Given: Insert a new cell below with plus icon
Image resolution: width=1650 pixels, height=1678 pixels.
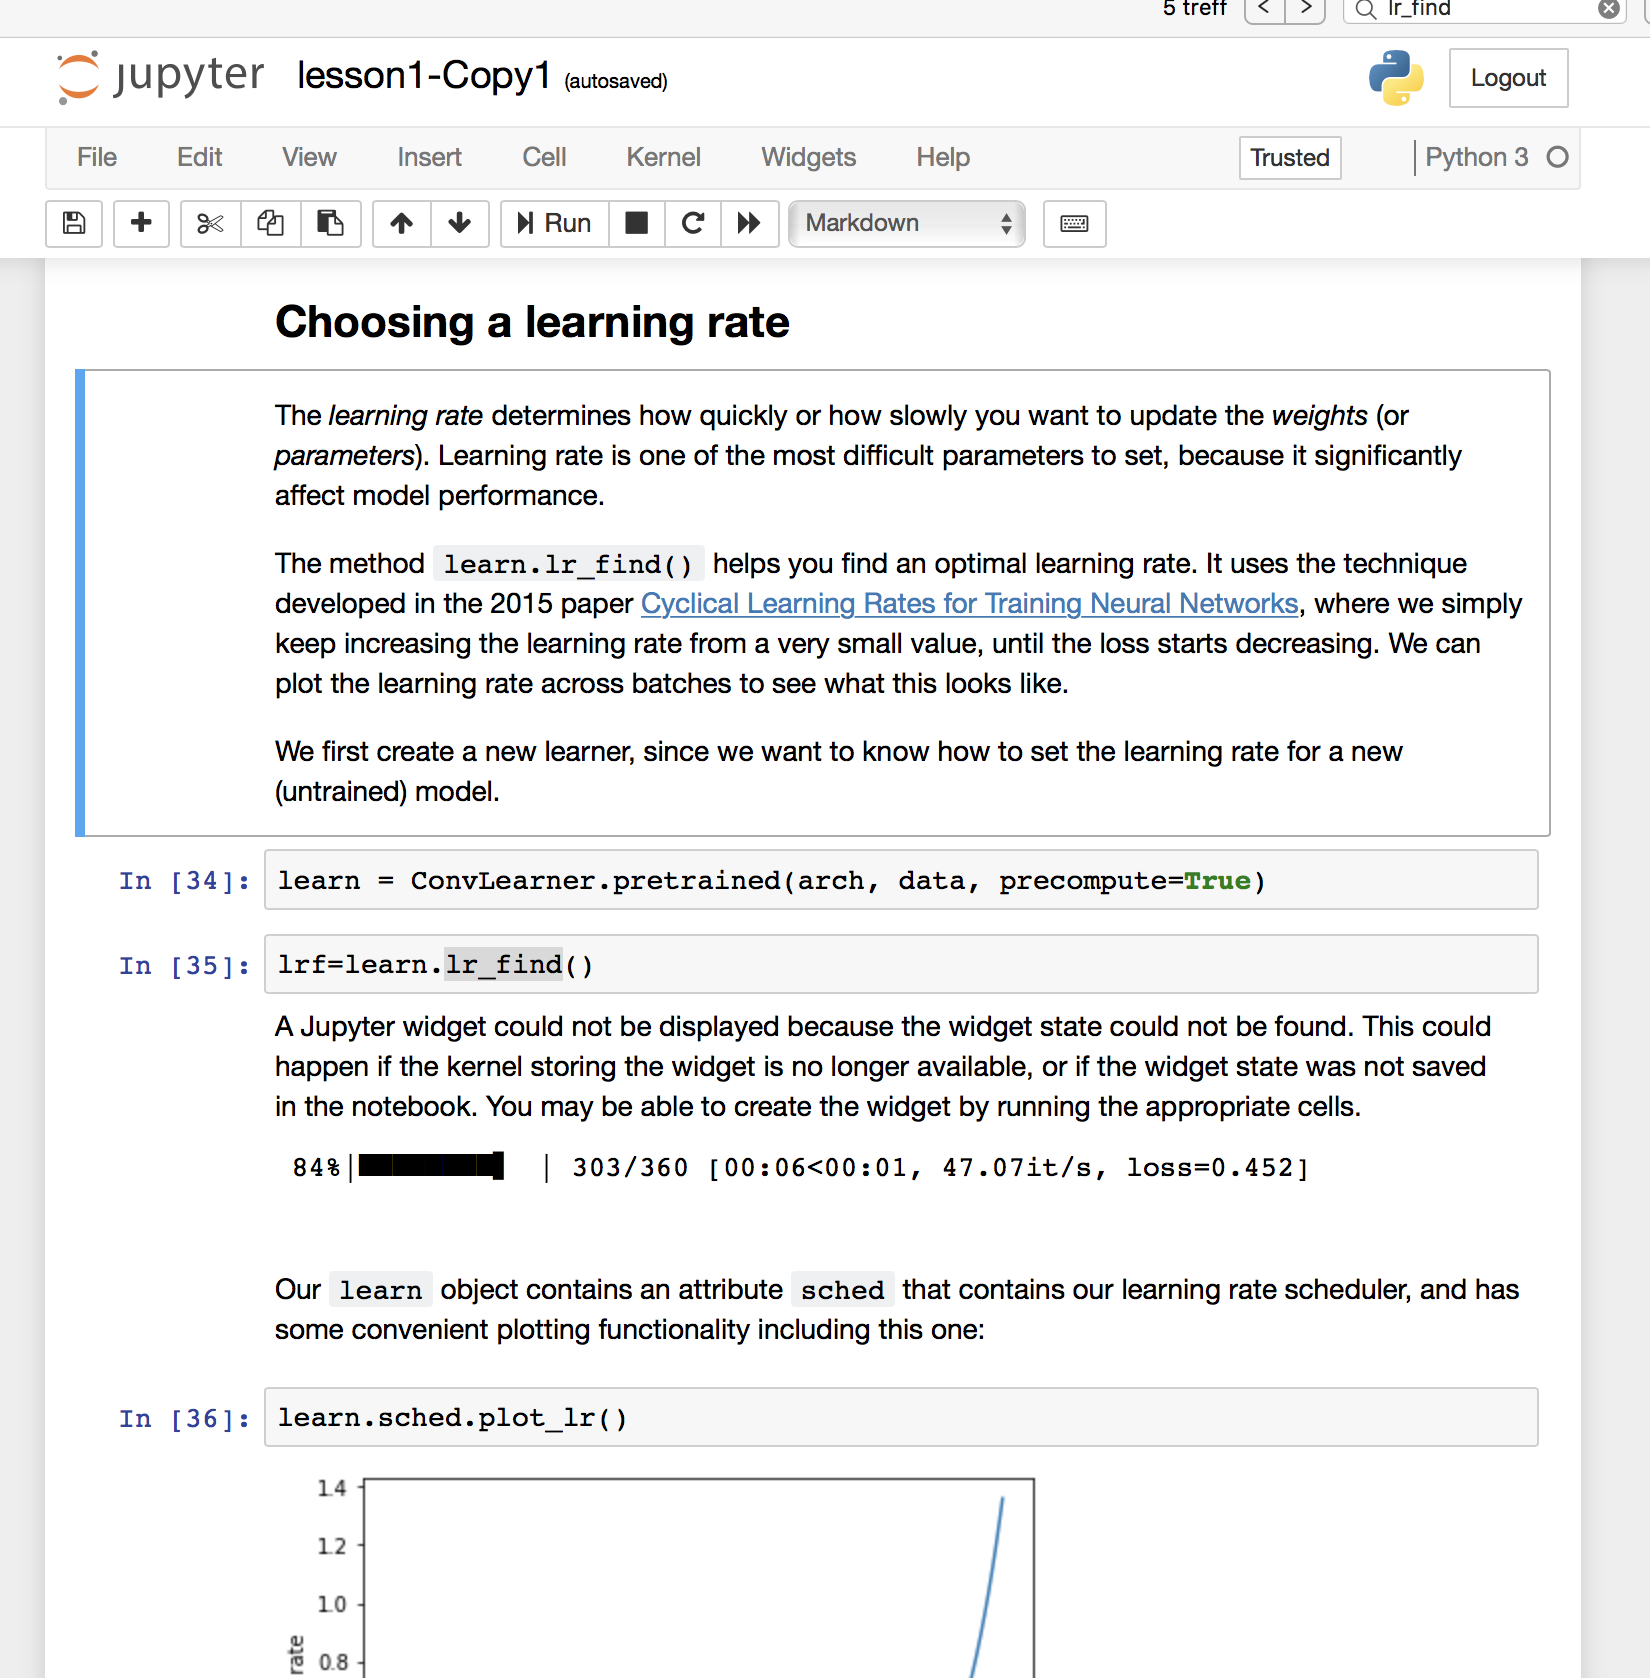Looking at the screenshot, I should [x=141, y=223].
